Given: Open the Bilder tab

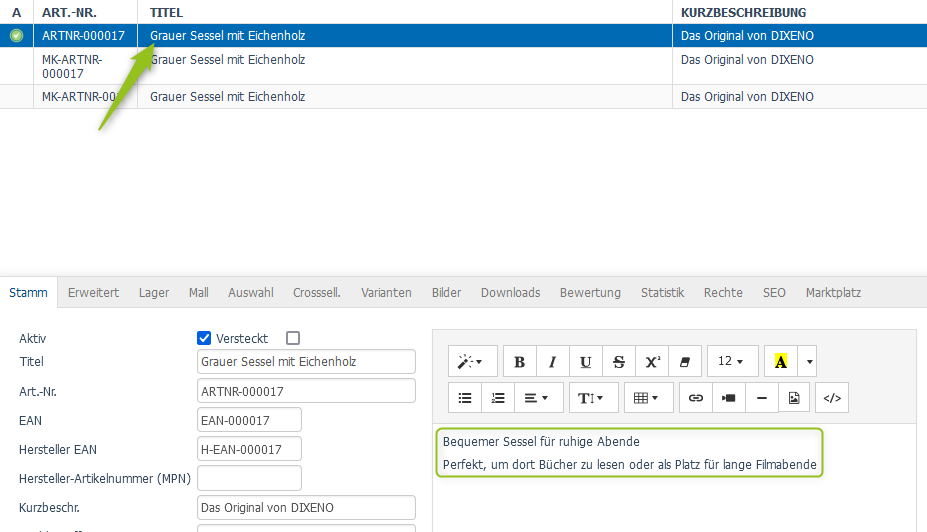Looking at the screenshot, I should 446,293.
